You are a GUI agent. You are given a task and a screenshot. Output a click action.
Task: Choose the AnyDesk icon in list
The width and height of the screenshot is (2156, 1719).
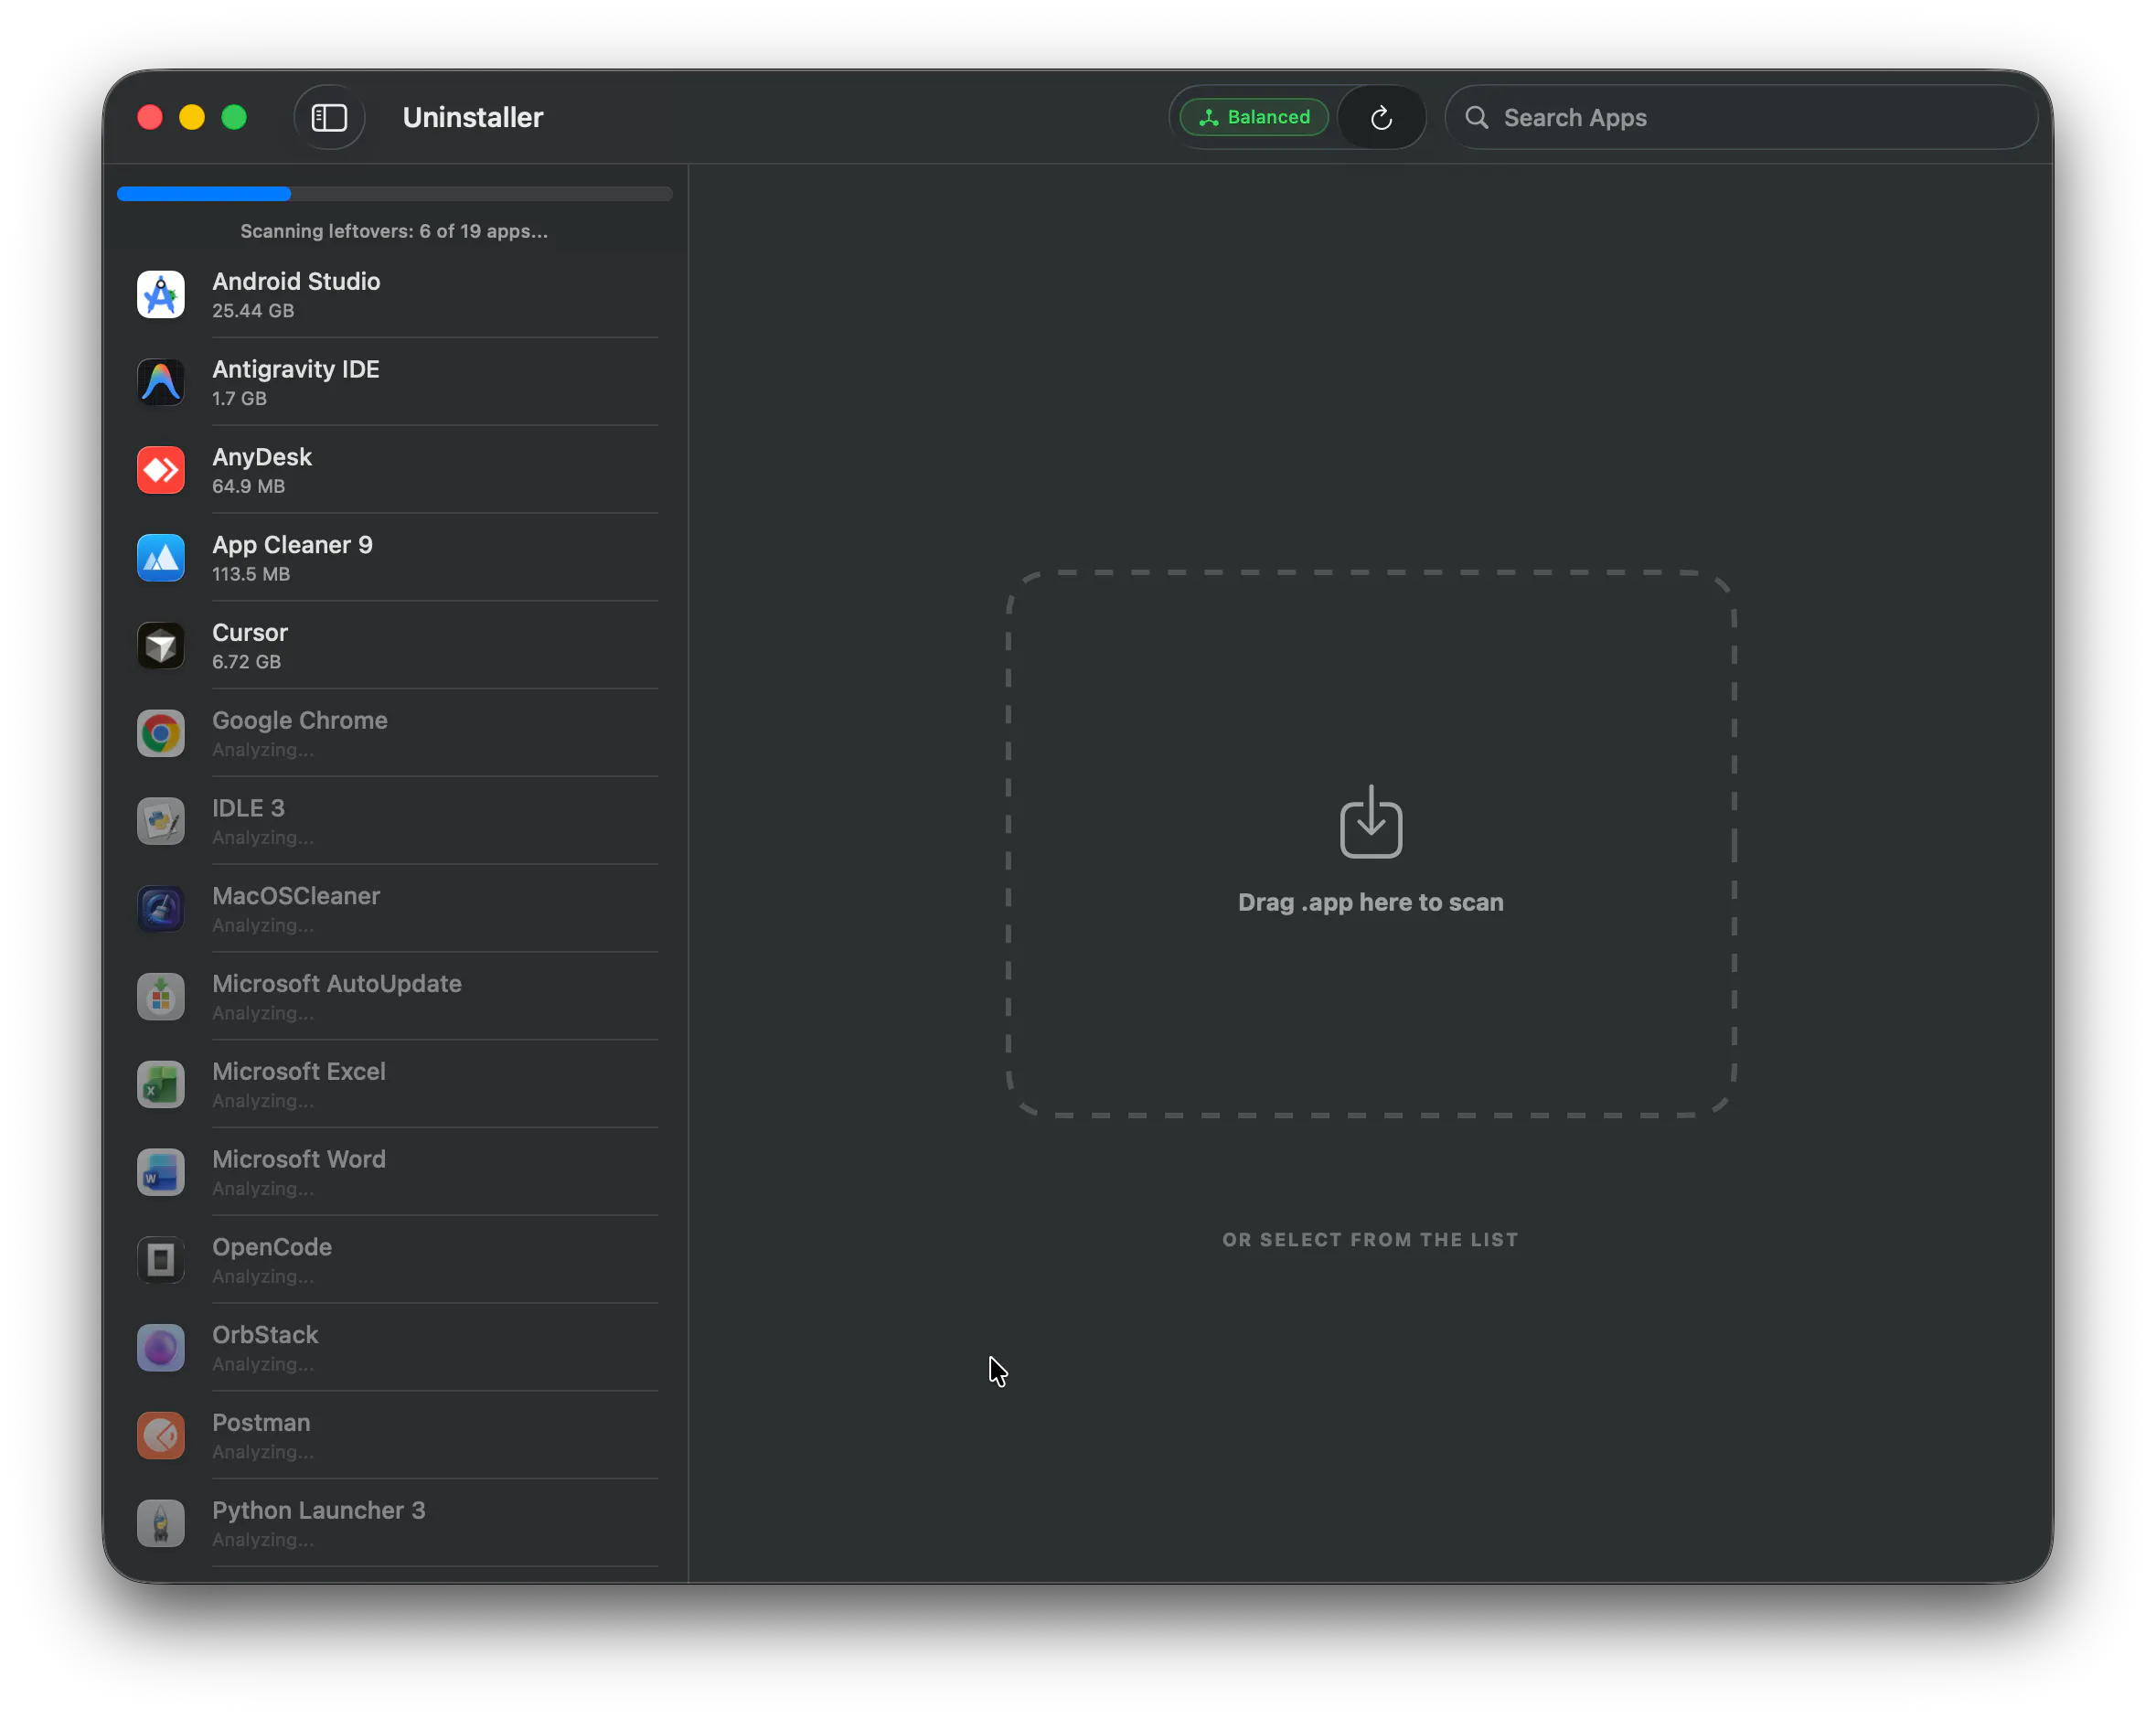[x=161, y=471]
